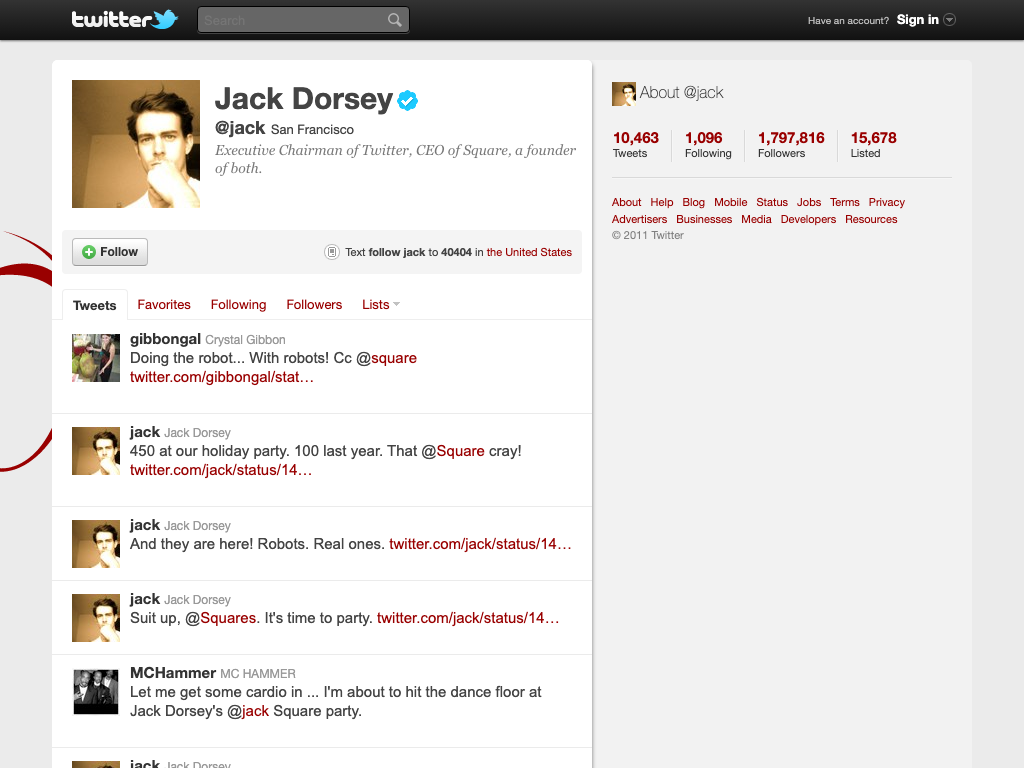Click the small avatar next to About @jack
The image size is (1024, 768).
click(624, 94)
